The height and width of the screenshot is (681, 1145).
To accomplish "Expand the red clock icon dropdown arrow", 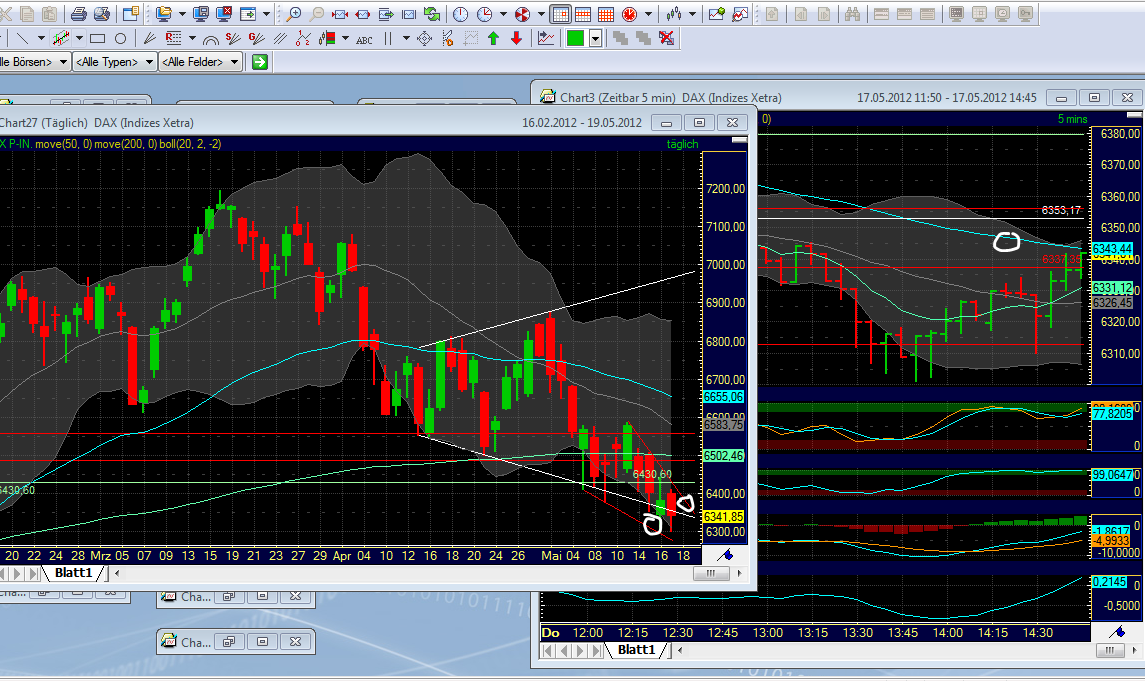I will (648, 14).
